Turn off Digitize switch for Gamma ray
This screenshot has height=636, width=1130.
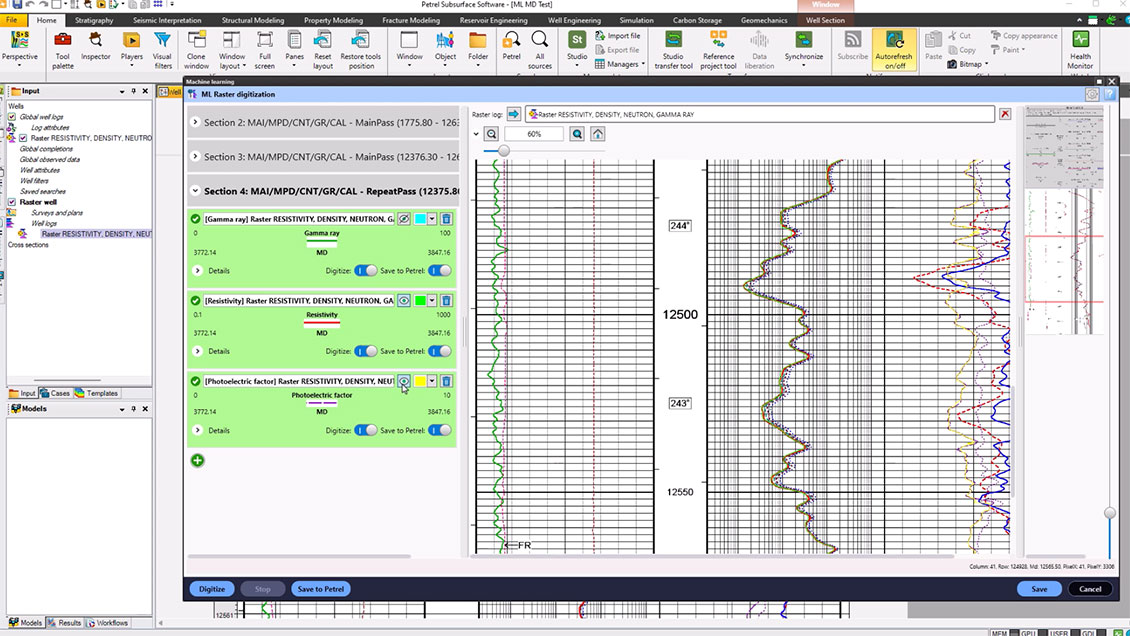(x=366, y=270)
